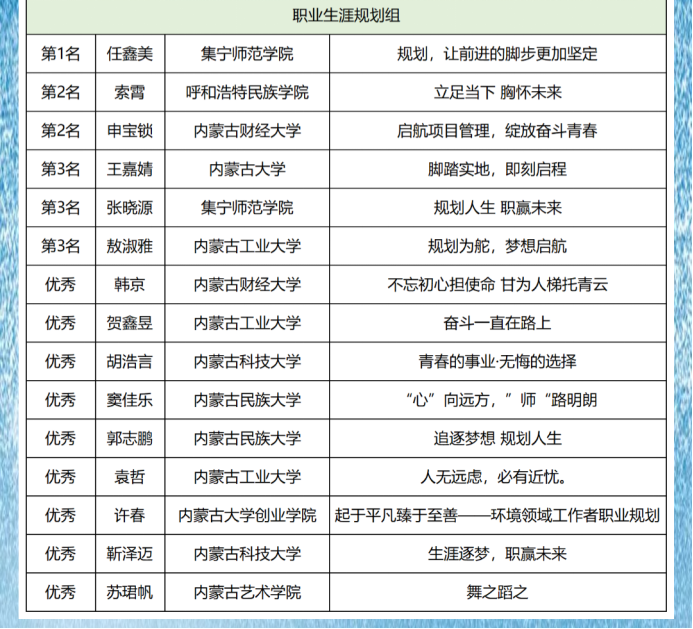
Task: Select the title 启航项目管理，绽放奋斗青春
Action: (497, 131)
